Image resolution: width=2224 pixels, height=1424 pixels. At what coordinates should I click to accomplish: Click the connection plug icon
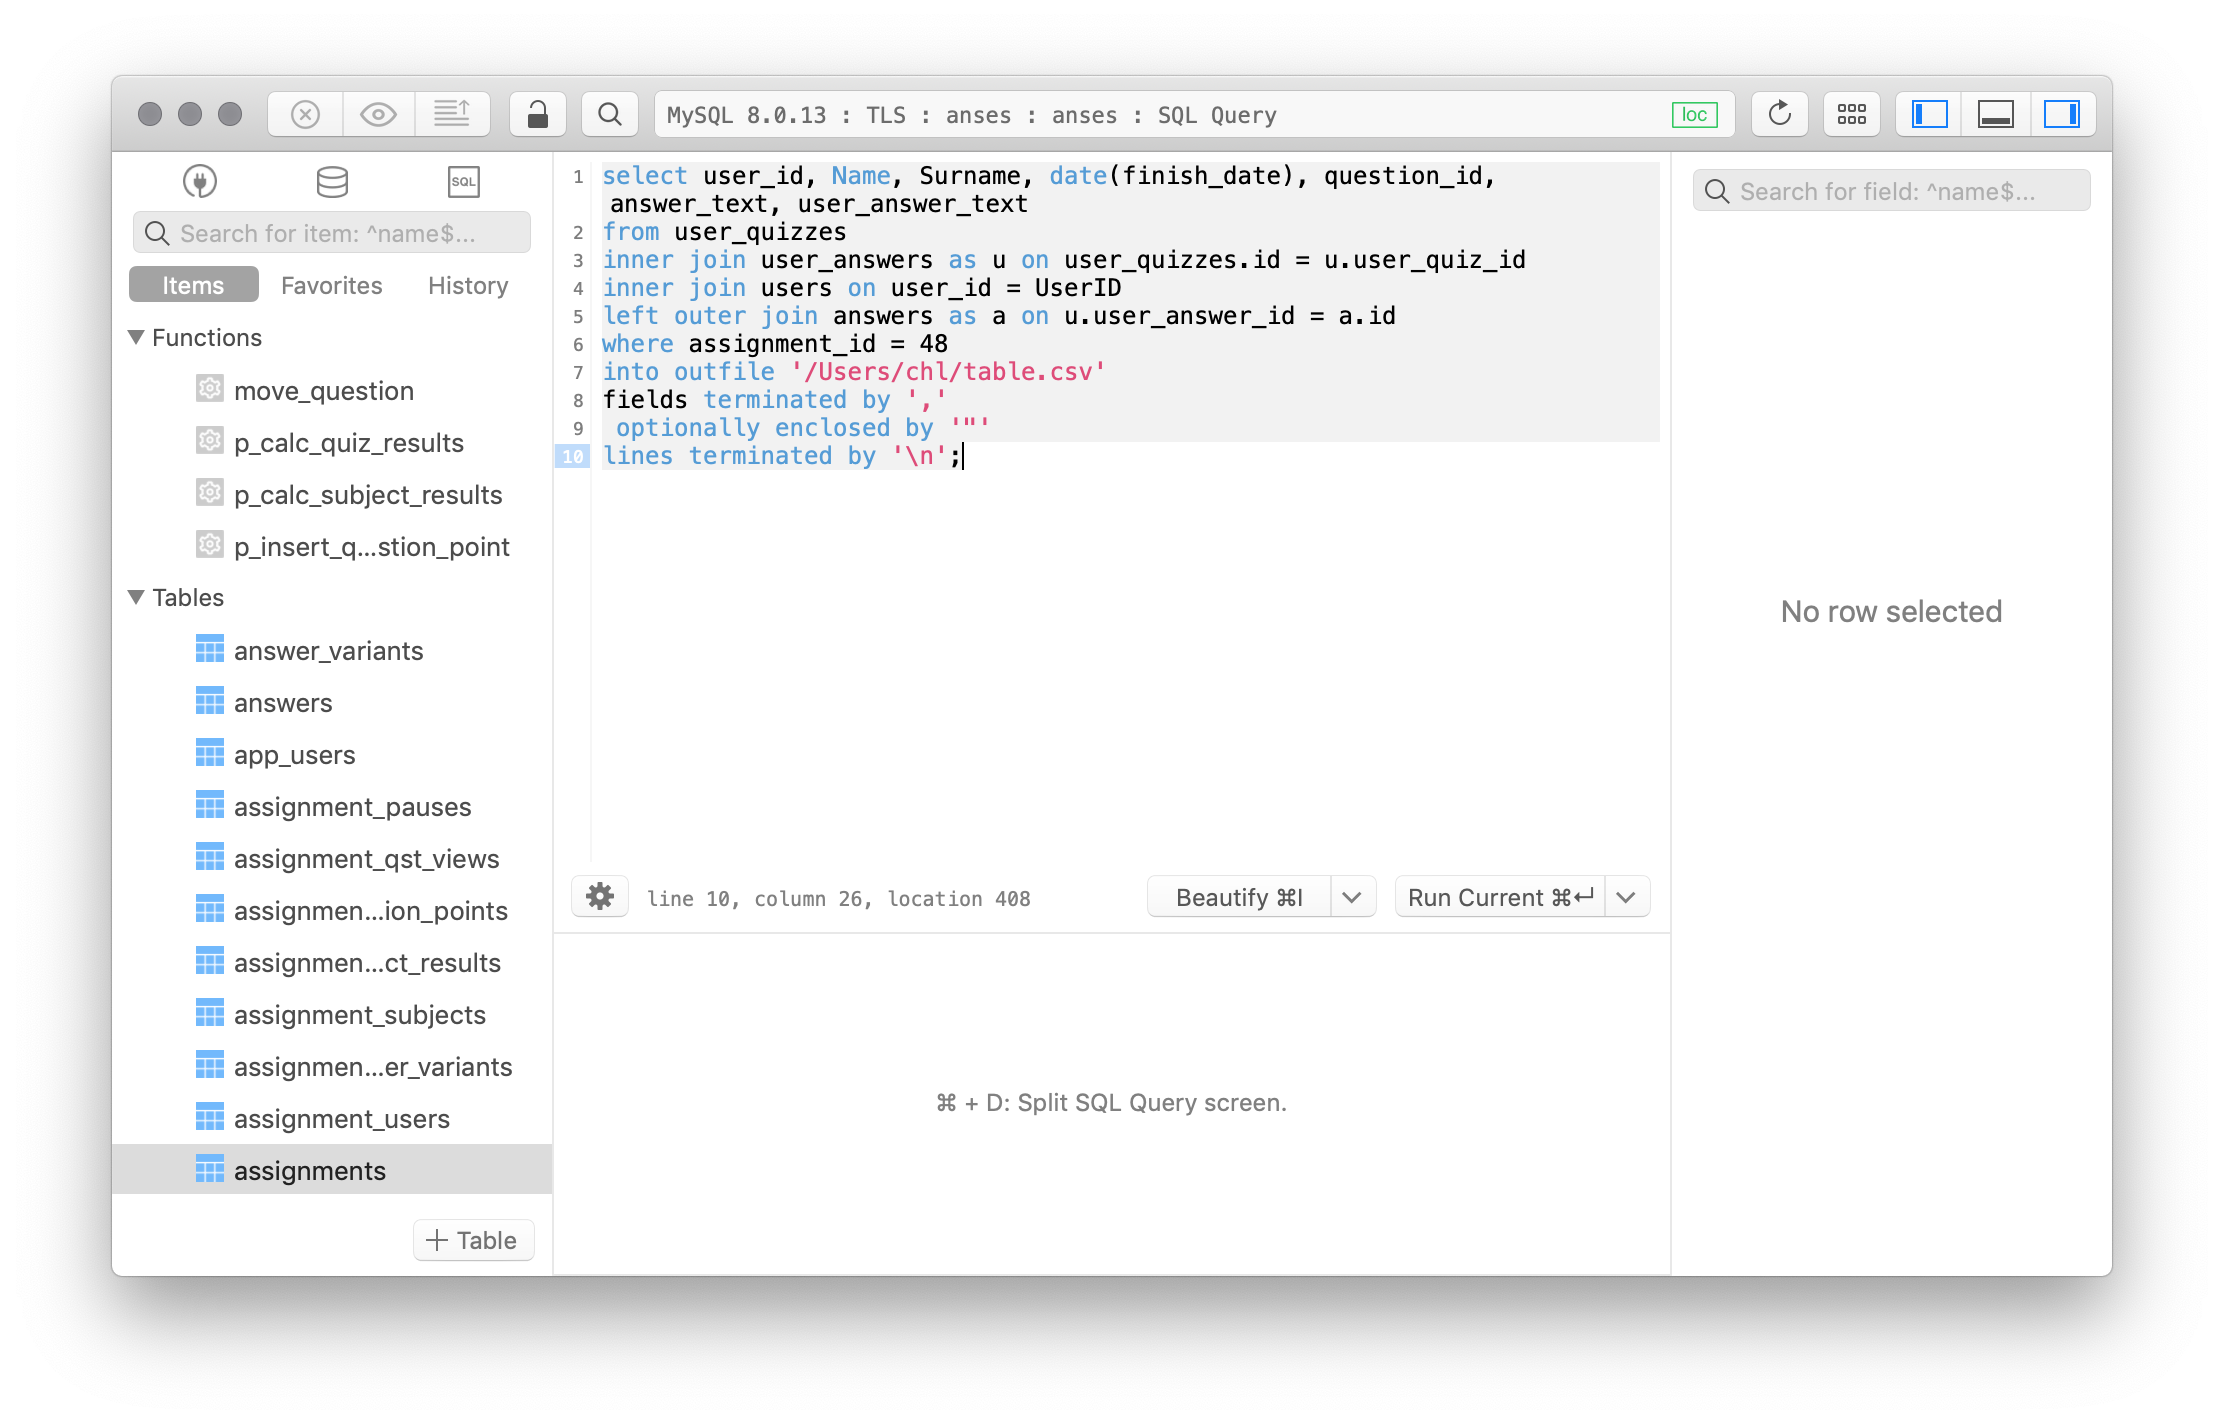(x=200, y=182)
